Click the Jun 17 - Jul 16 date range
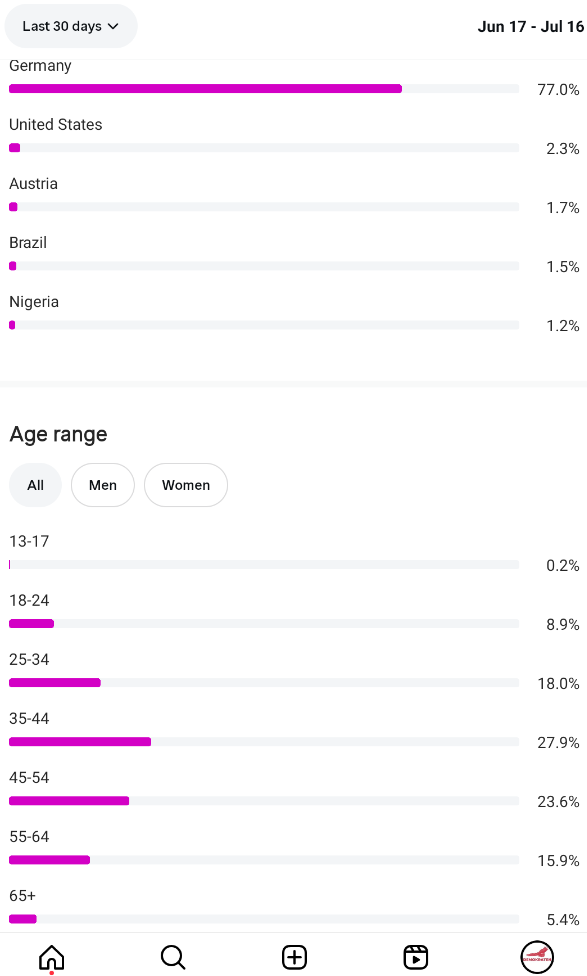 pyautogui.click(x=530, y=27)
